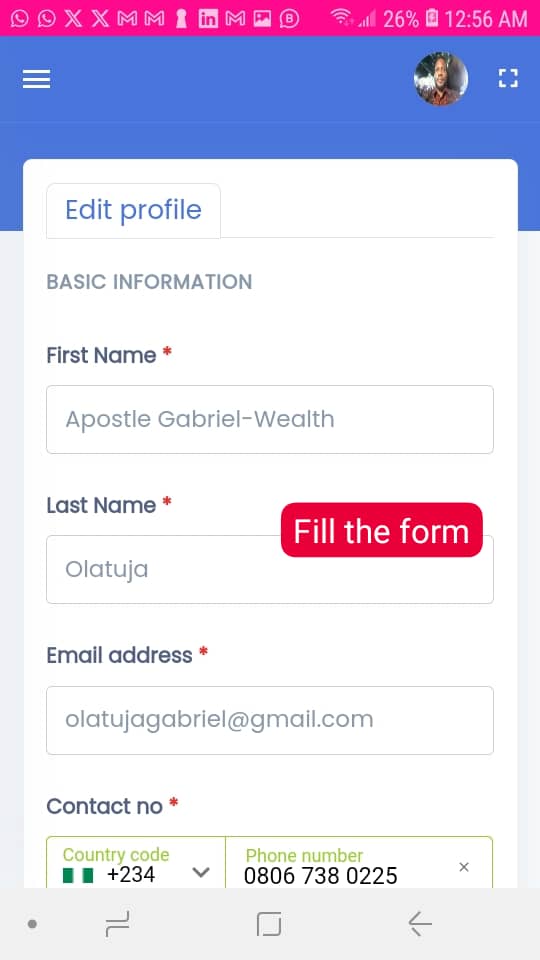Focus the First Name input field
540x960 pixels.
click(270, 419)
